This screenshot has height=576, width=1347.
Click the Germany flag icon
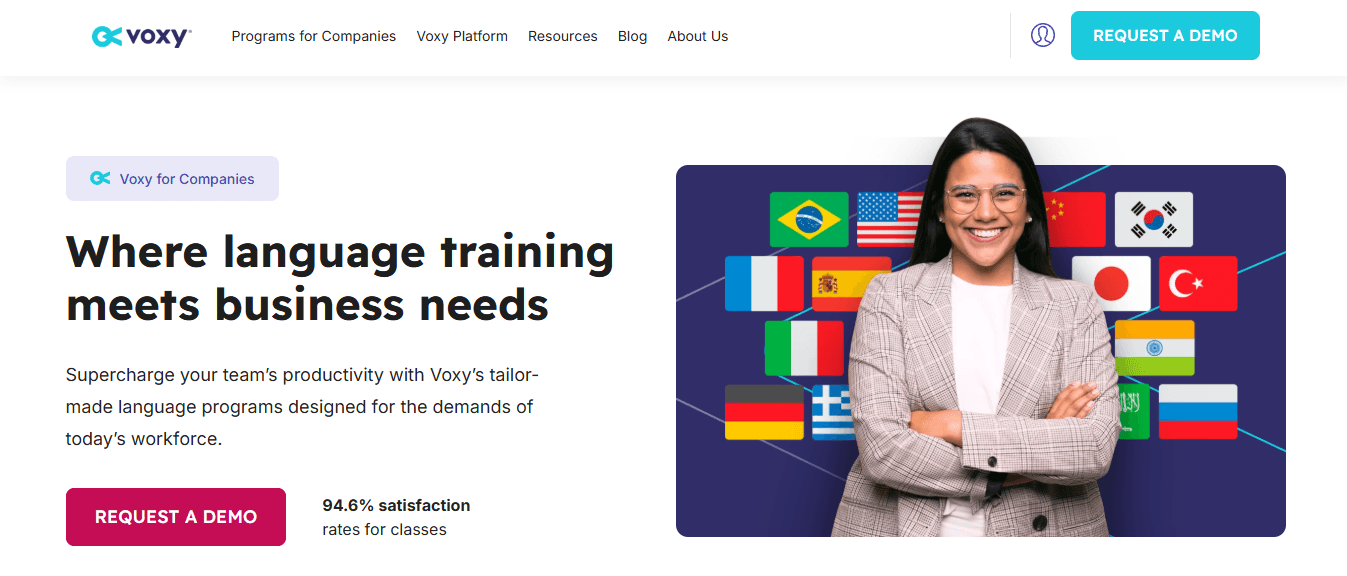point(764,412)
